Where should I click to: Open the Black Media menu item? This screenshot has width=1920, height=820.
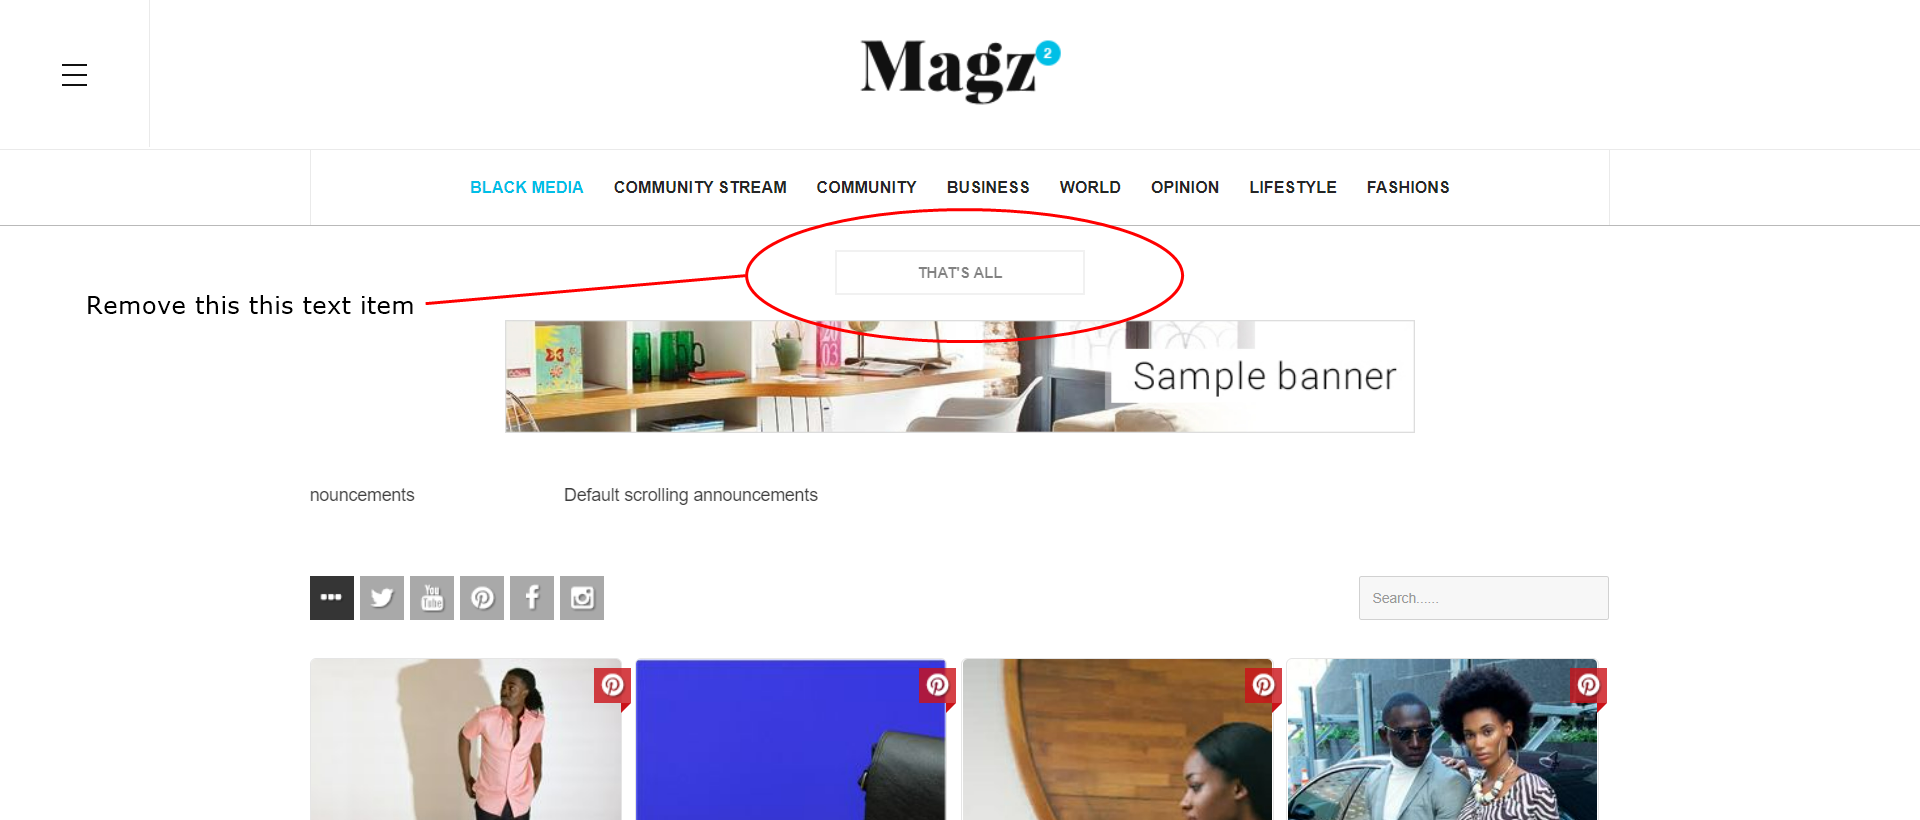(527, 187)
